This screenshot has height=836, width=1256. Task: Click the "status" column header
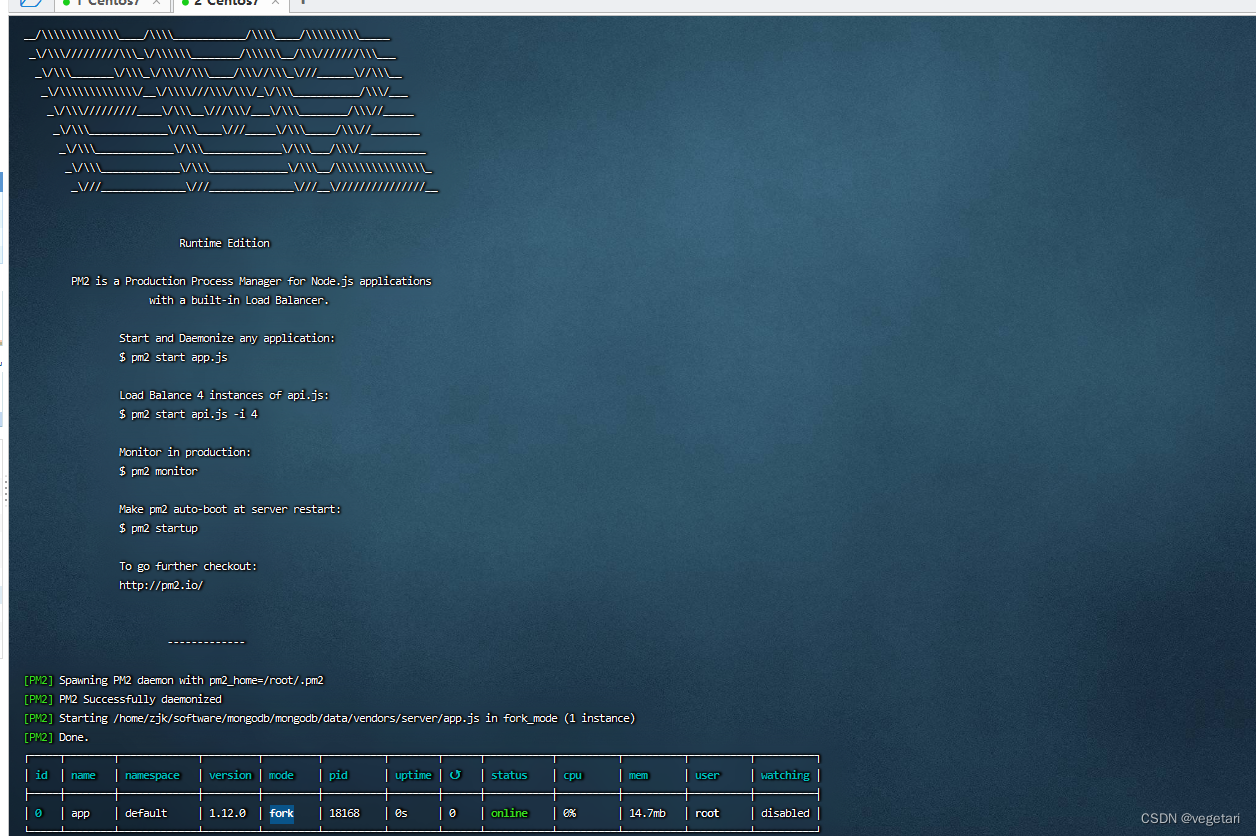509,775
